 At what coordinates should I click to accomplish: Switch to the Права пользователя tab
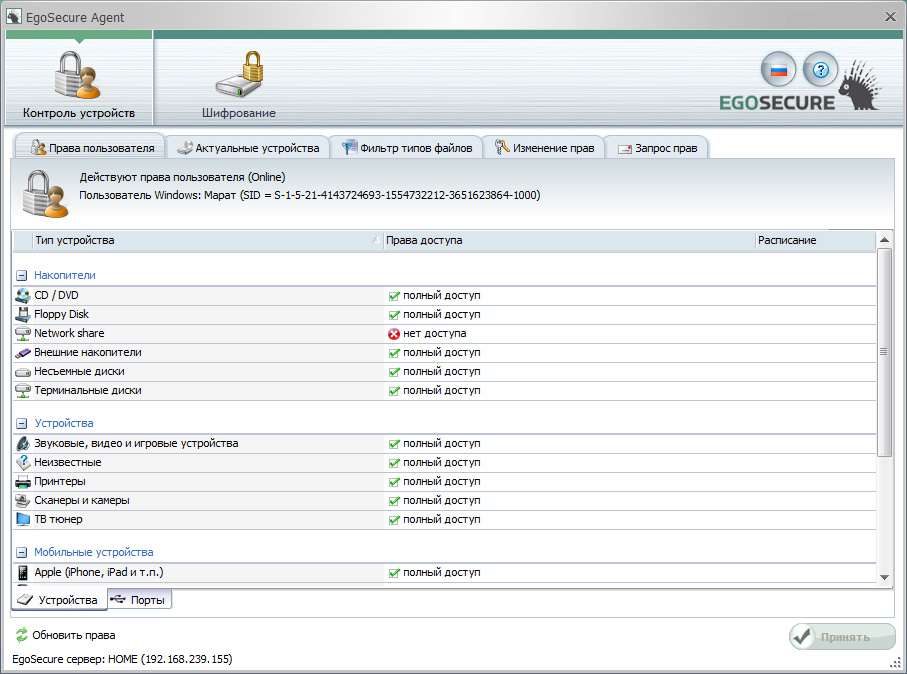(90, 148)
